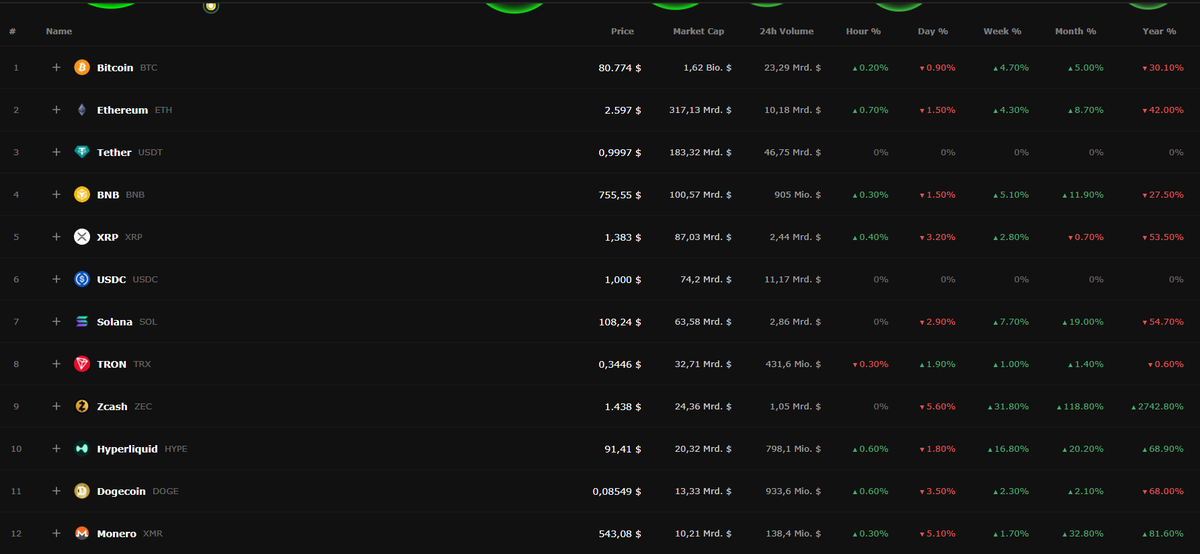Click USDC market cap 74,2 Mrd. $
Viewport: 1200px width, 554px height.
[x=706, y=279]
